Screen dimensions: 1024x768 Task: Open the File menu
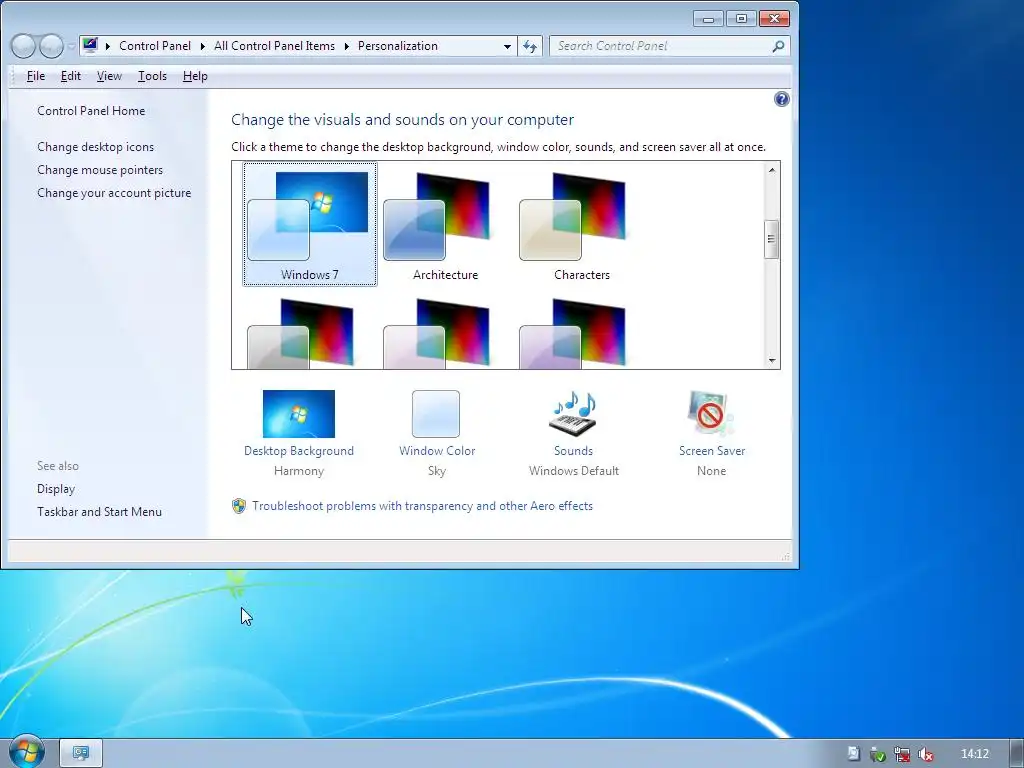36,76
